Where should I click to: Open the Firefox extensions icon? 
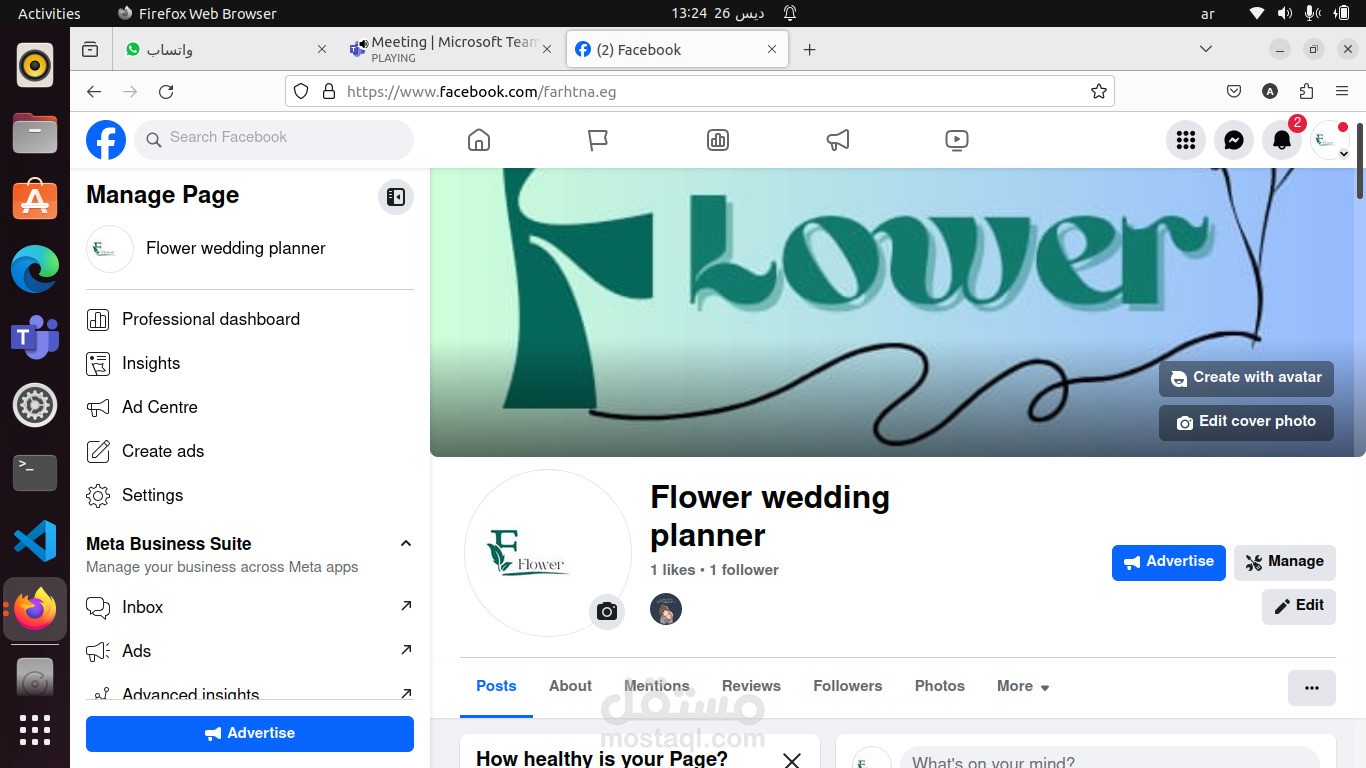pyautogui.click(x=1306, y=91)
